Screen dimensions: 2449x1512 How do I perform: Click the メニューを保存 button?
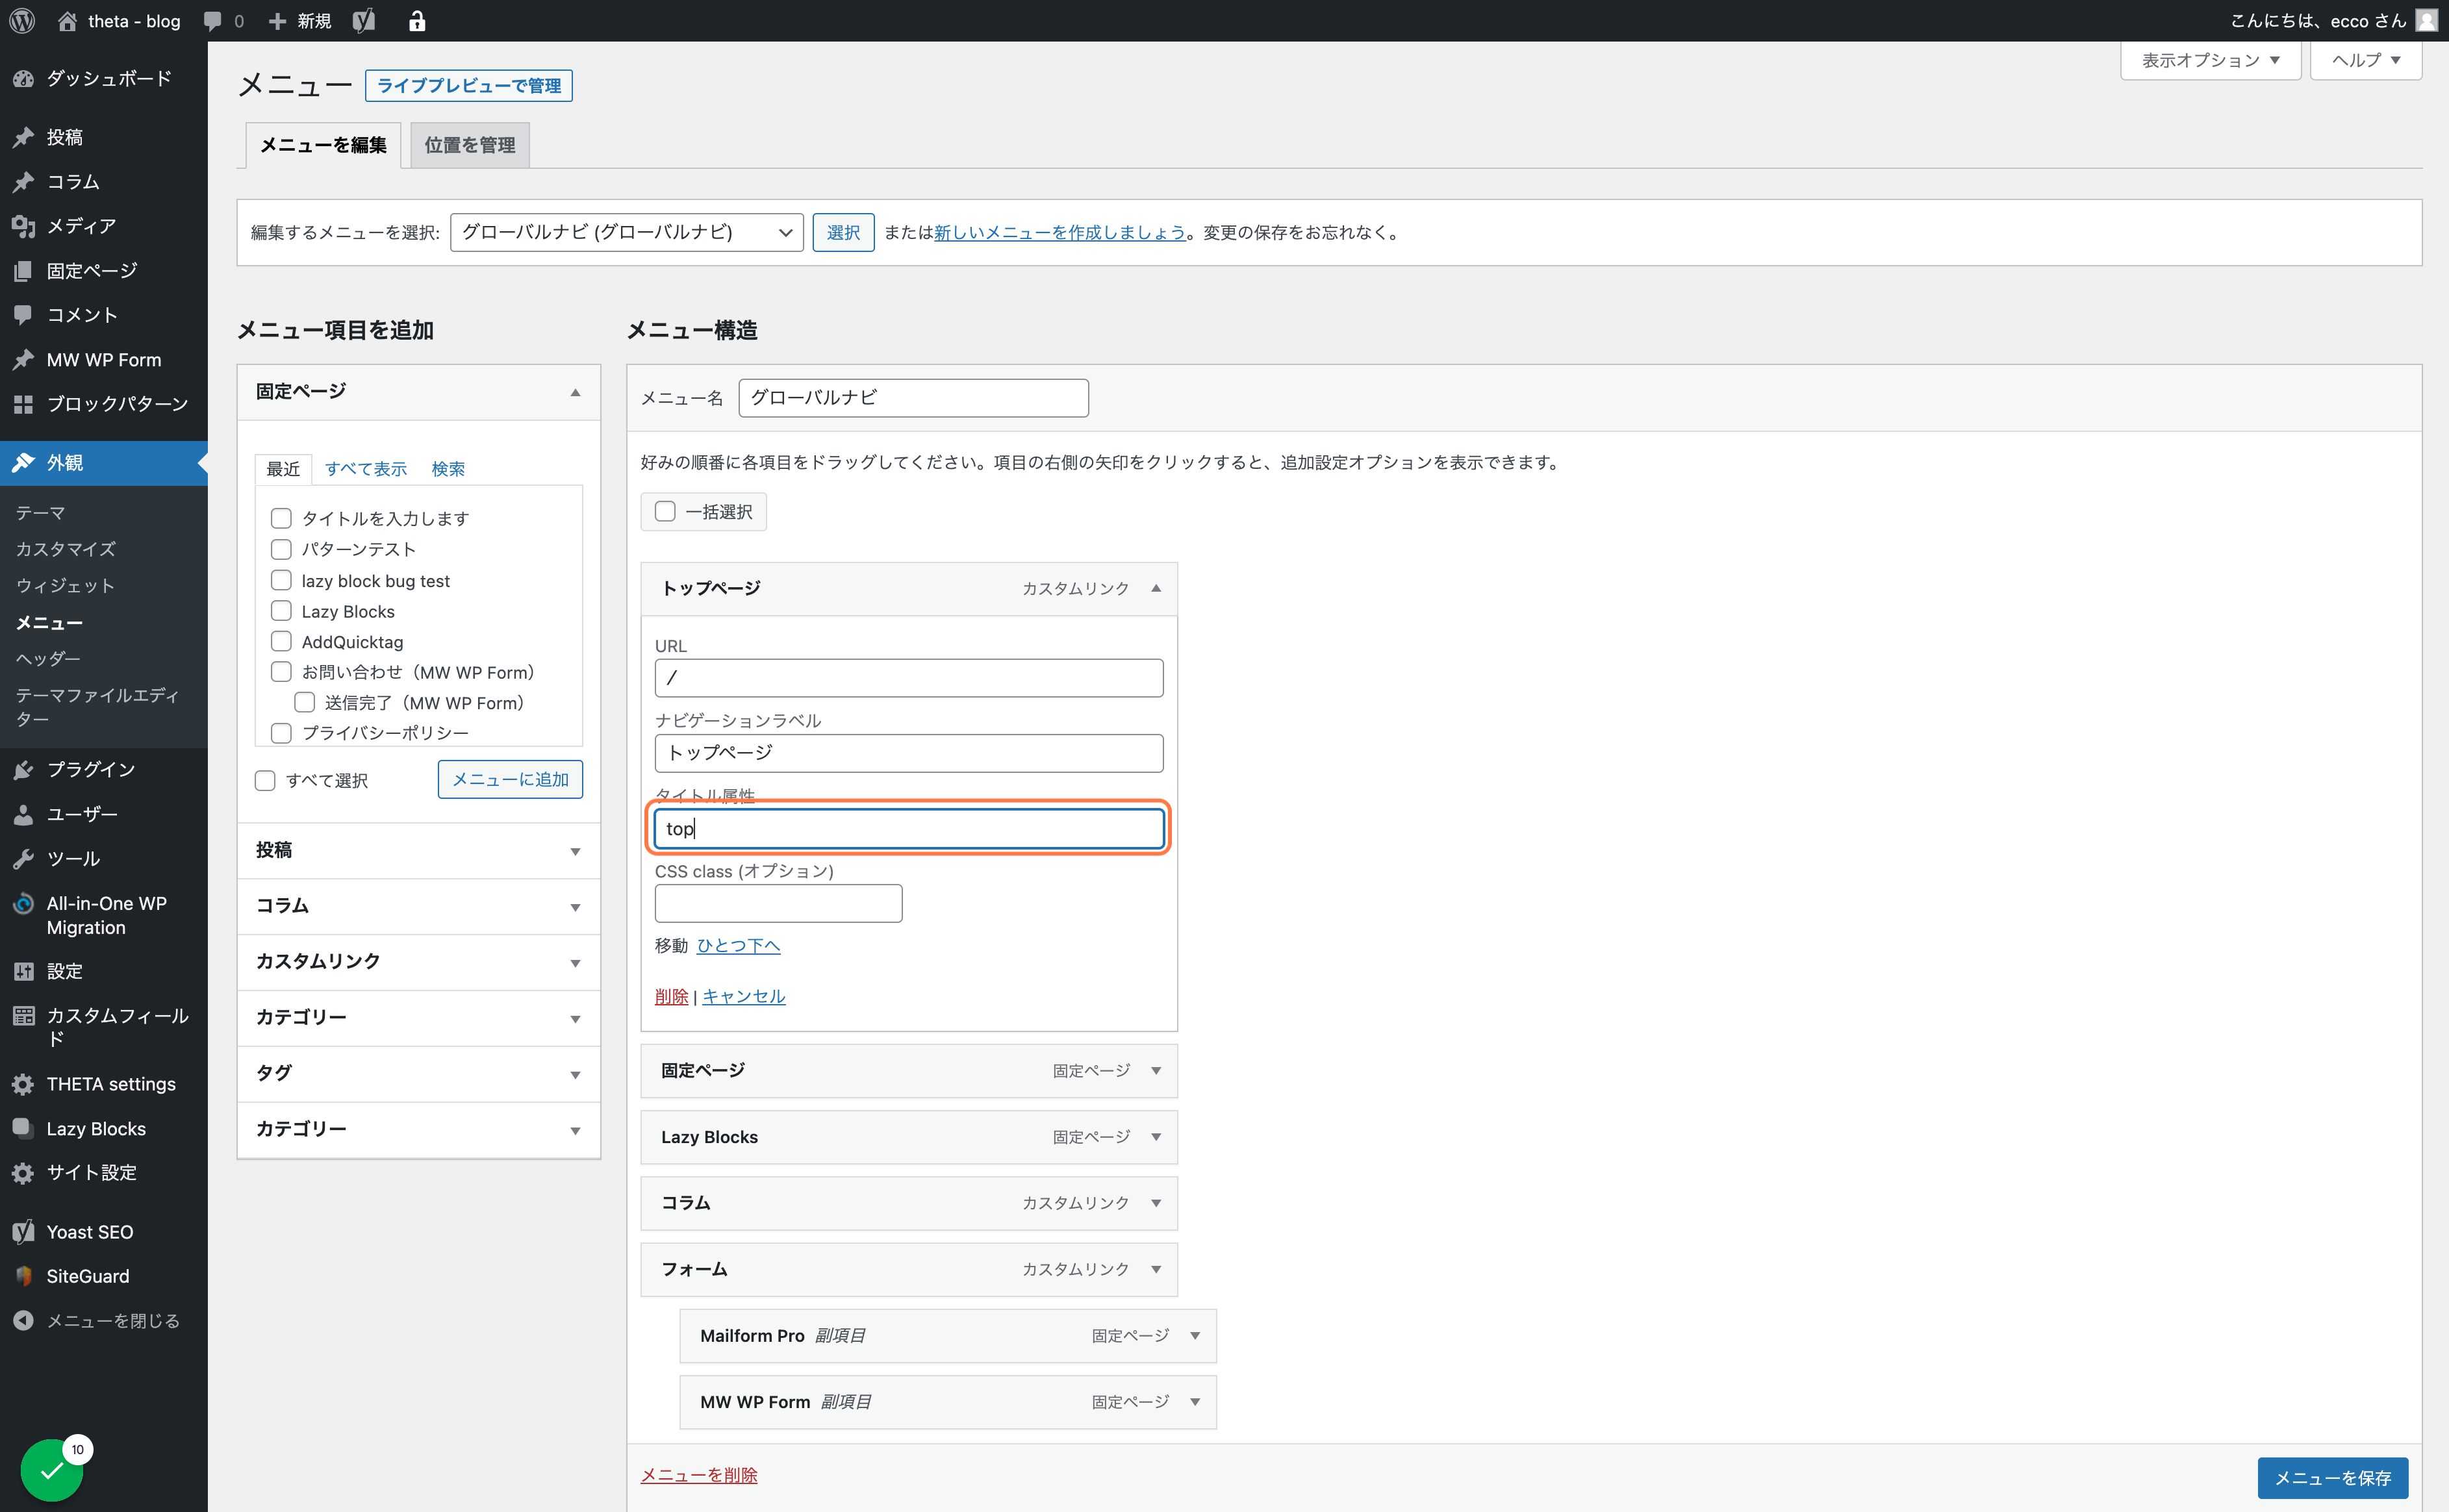coord(2332,1477)
